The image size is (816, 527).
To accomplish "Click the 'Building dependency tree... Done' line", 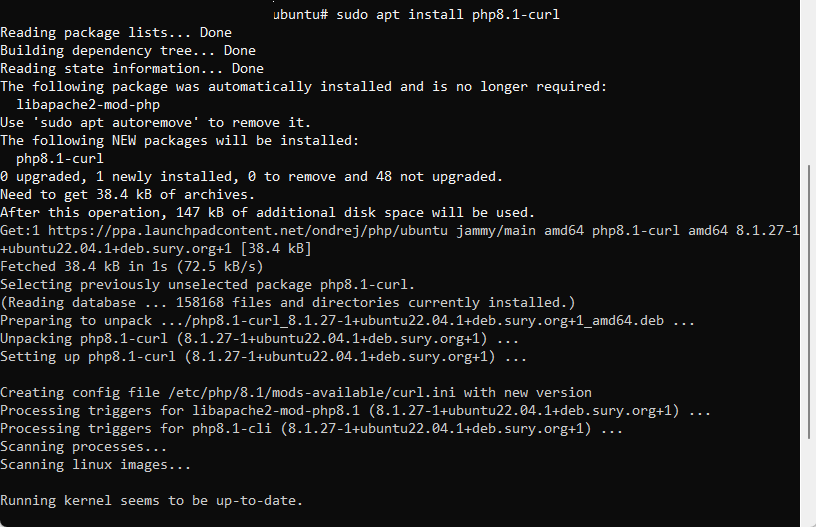I will click(x=128, y=50).
